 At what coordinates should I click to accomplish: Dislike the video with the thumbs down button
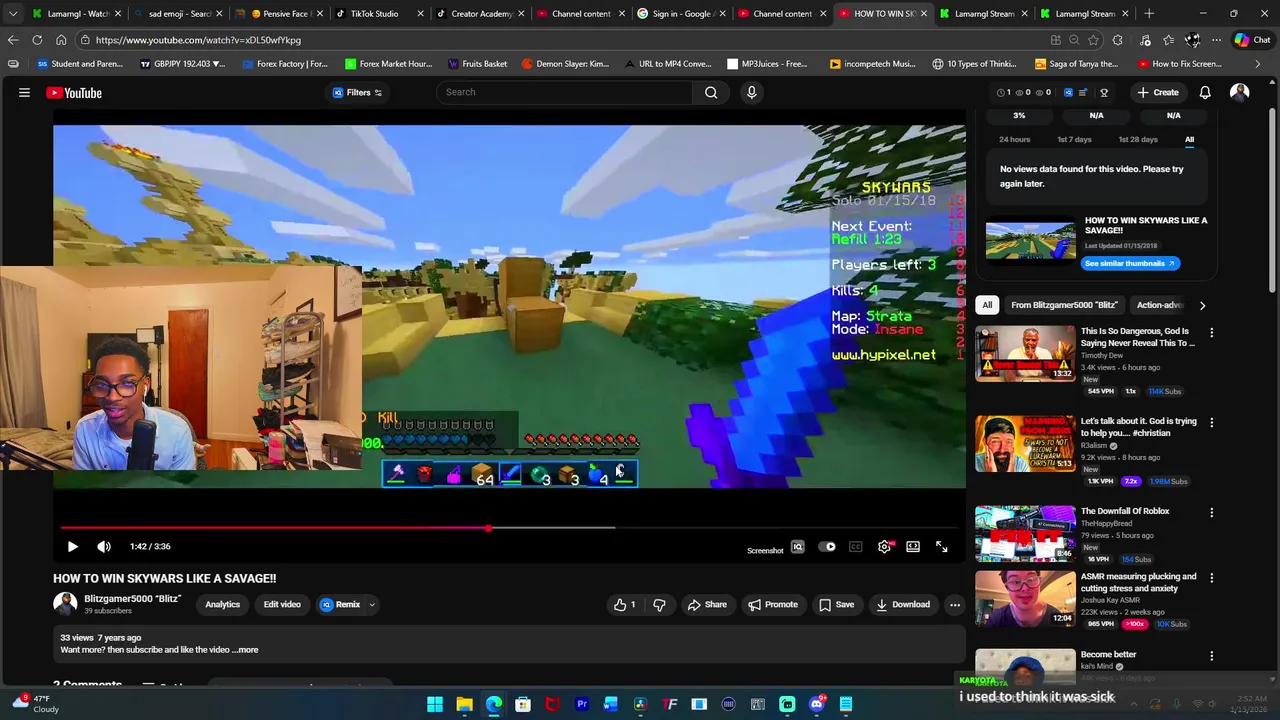(x=659, y=604)
